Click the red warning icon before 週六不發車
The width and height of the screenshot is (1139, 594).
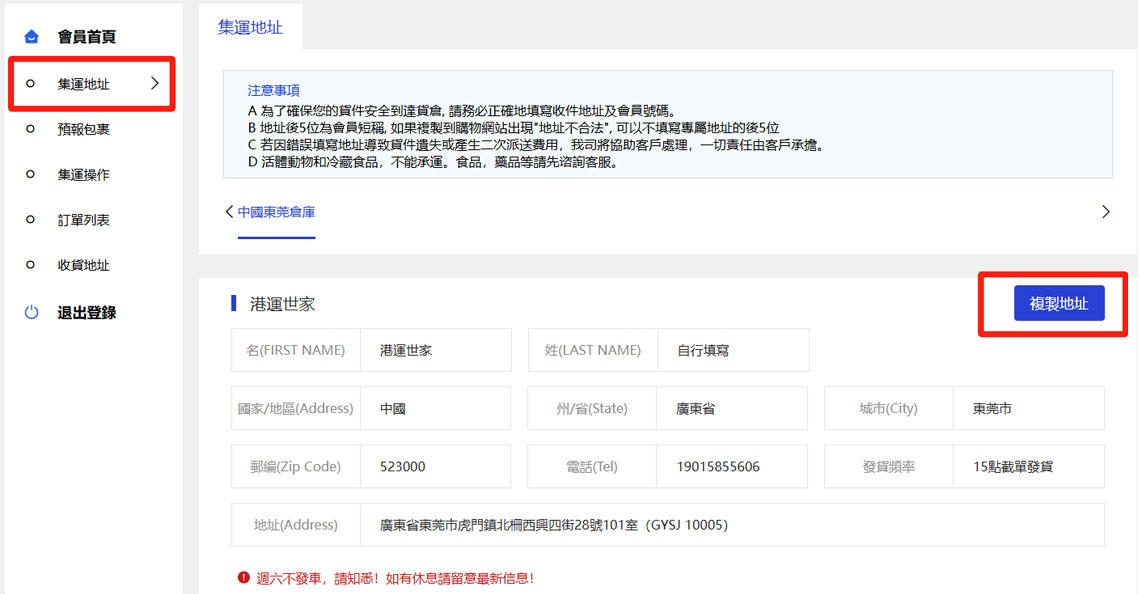point(243,578)
